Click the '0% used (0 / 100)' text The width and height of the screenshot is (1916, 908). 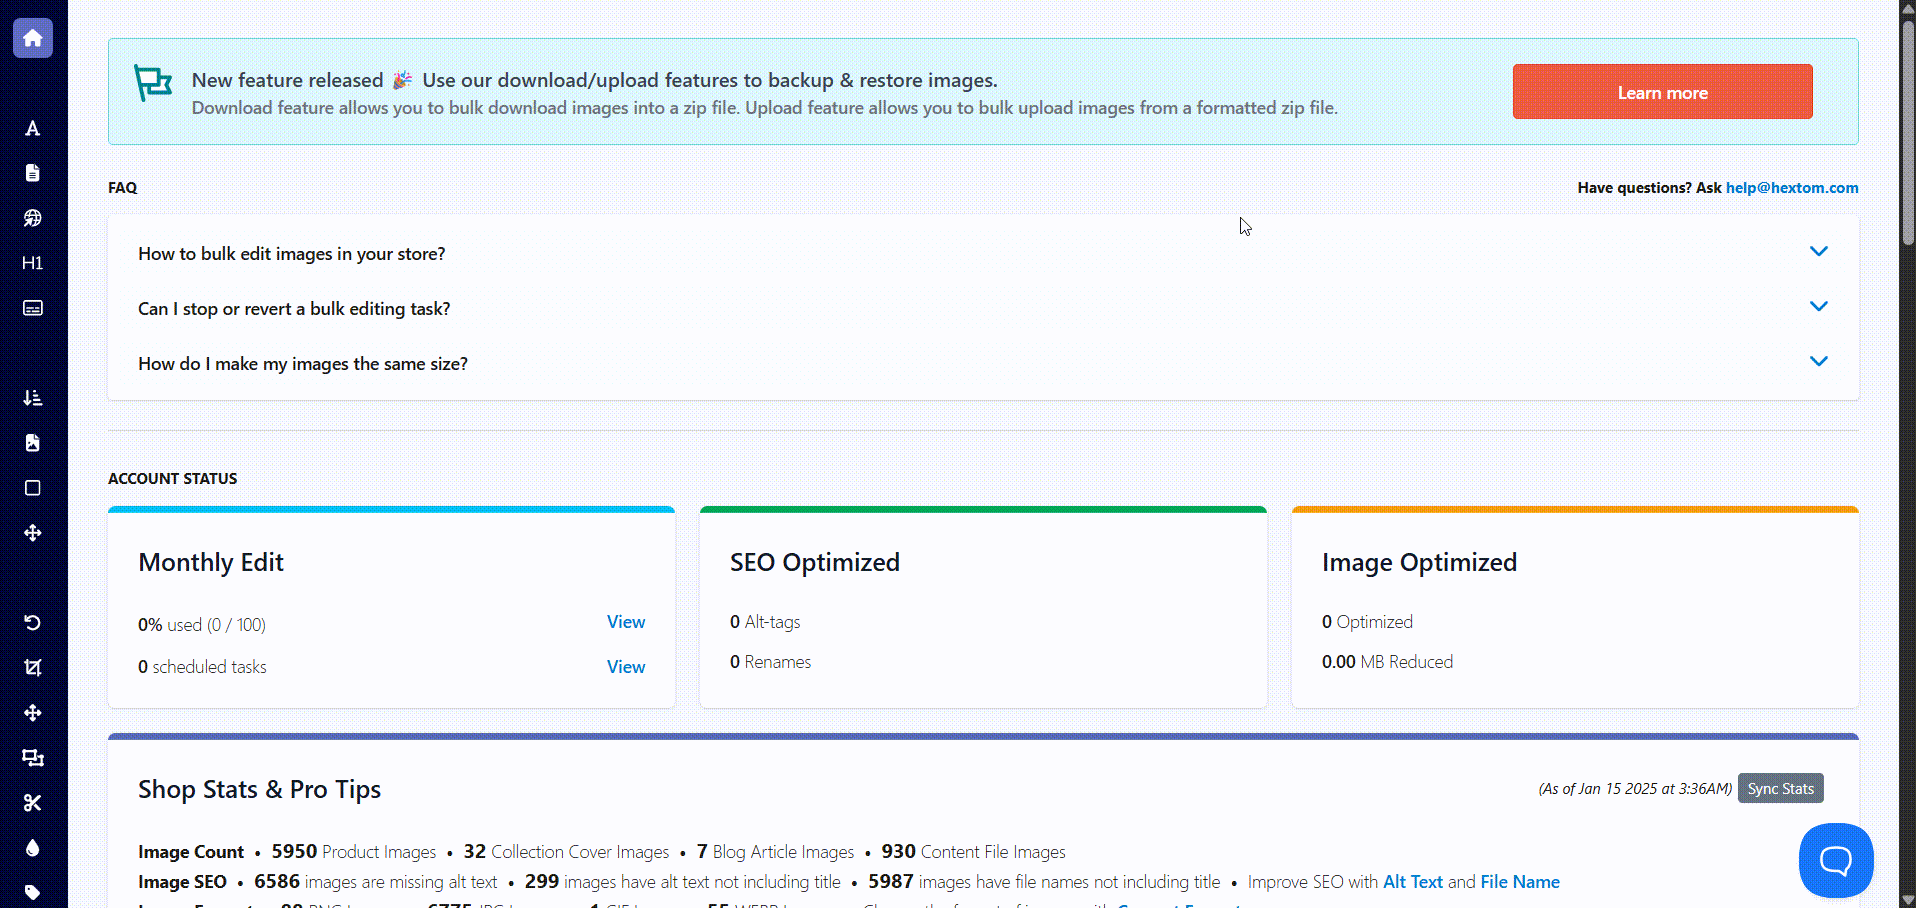click(x=202, y=625)
